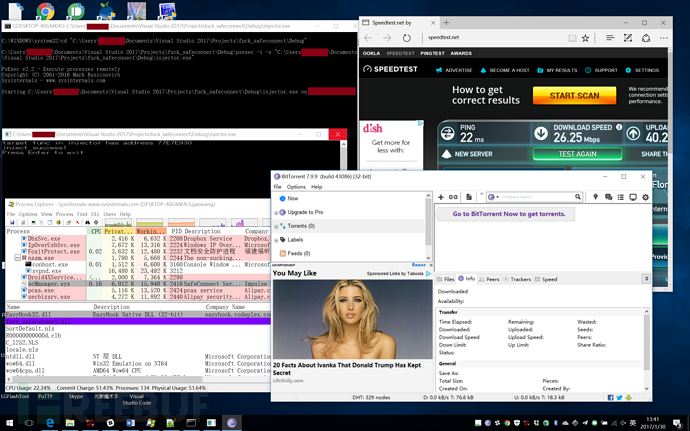Select seManager.sys process row
The image size is (690, 431).
click(138, 284)
